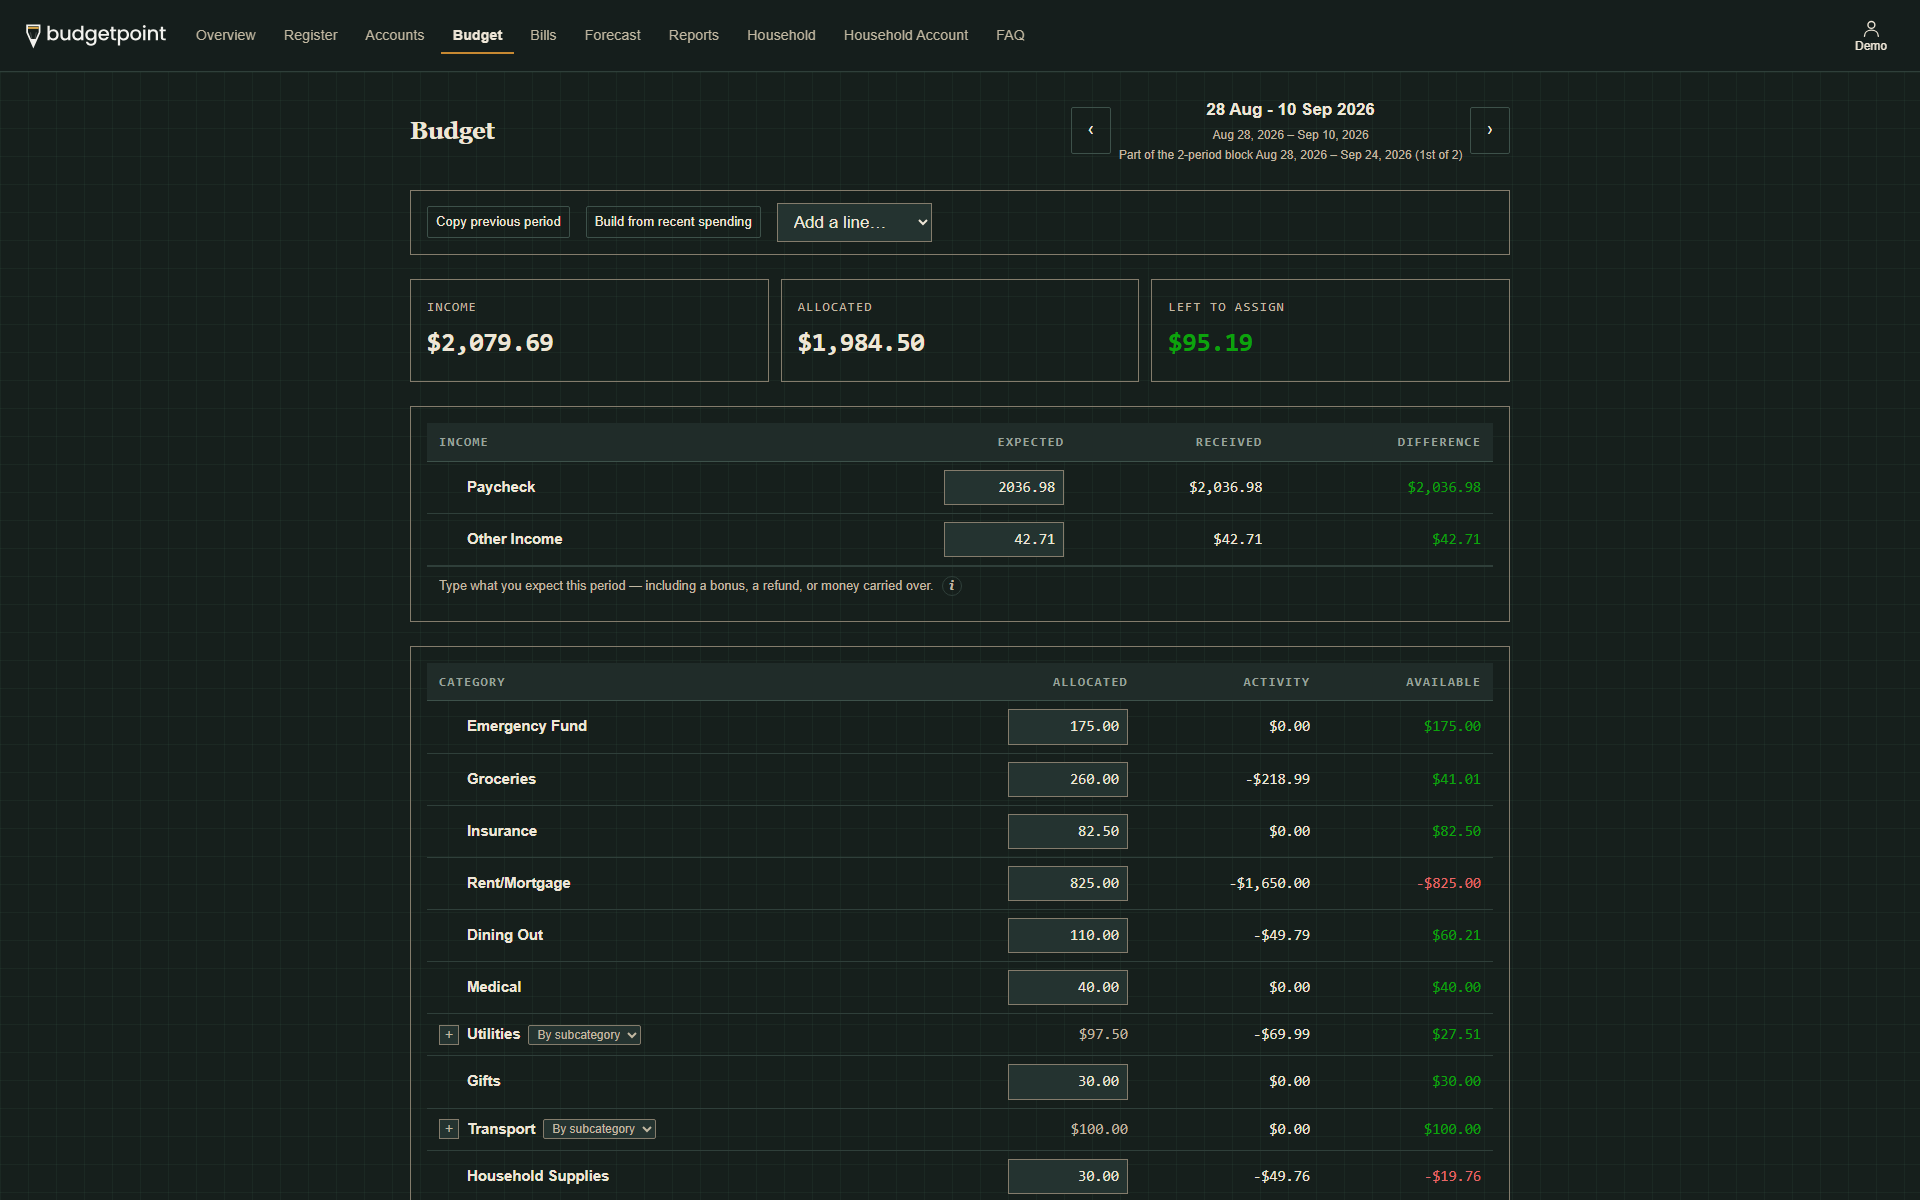This screenshot has width=1920, height=1200.
Task: Click Build from recent spending
Action: point(673,222)
